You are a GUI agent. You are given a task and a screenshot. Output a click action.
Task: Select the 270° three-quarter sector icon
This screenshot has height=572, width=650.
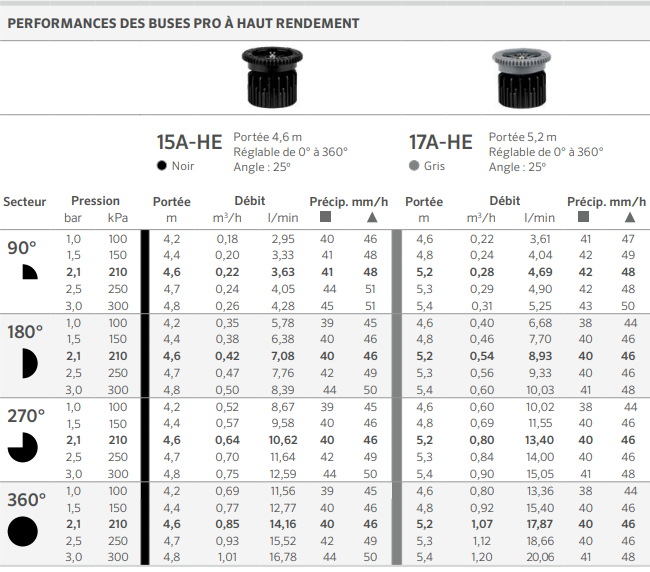click(23, 447)
